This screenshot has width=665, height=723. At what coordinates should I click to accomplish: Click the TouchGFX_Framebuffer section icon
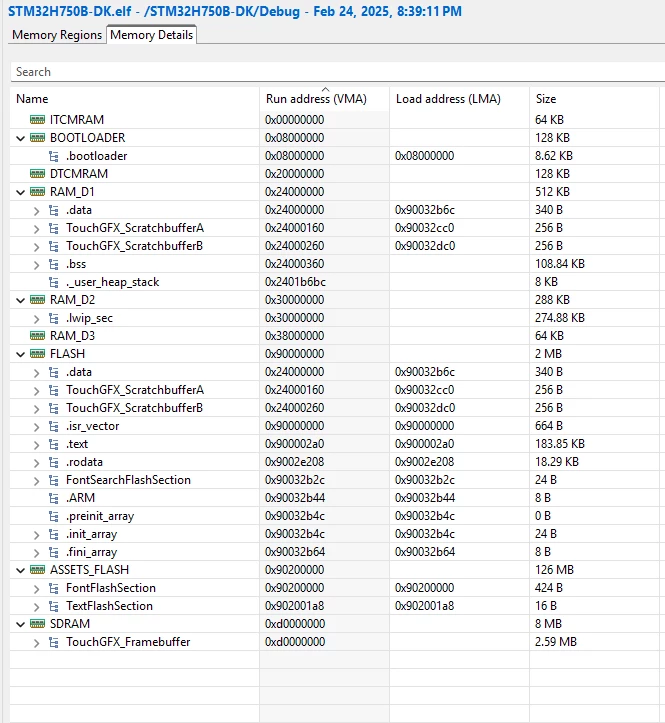pos(53,642)
